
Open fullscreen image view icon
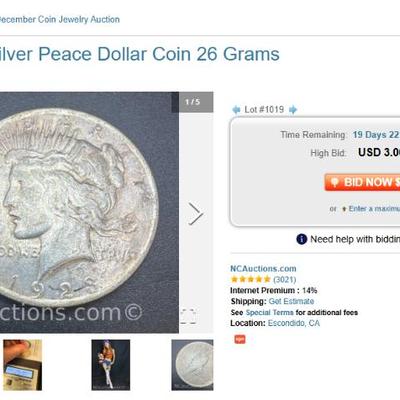click(188, 316)
